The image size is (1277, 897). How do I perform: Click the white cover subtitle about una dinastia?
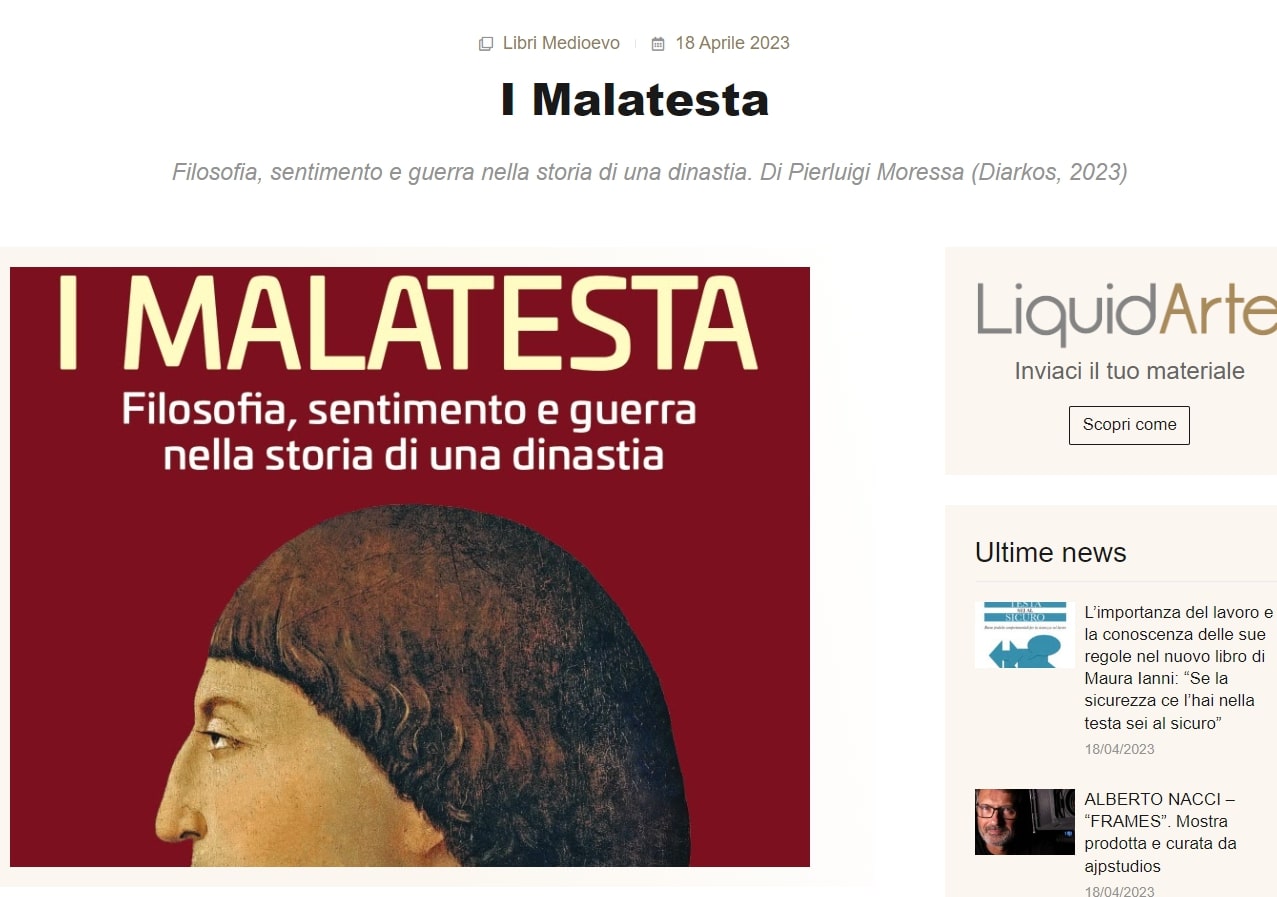(x=410, y=432)
